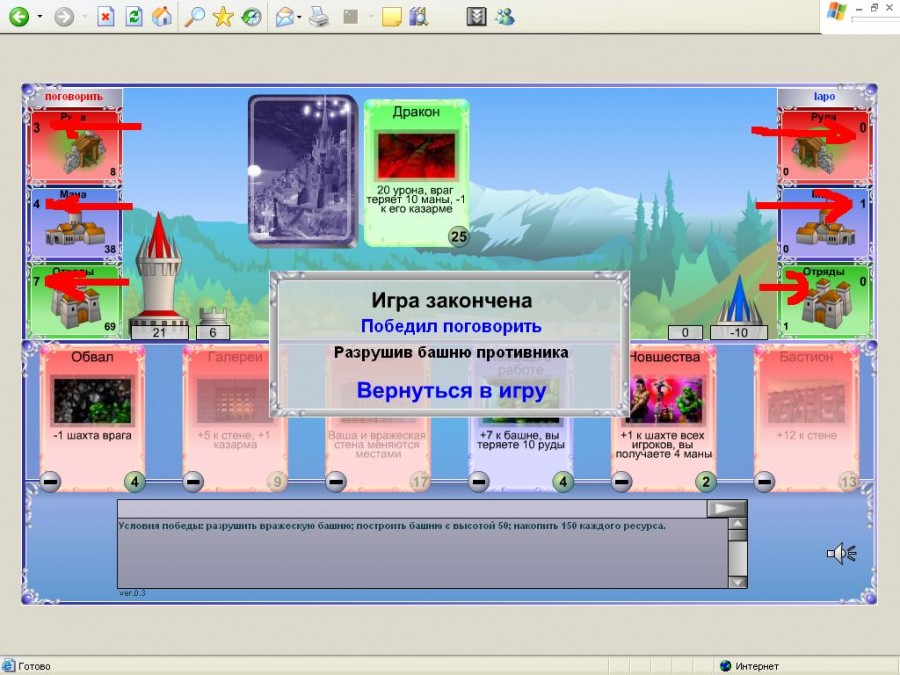
Task: Click the History icon in toolbar
Action: tap(251, 16)
